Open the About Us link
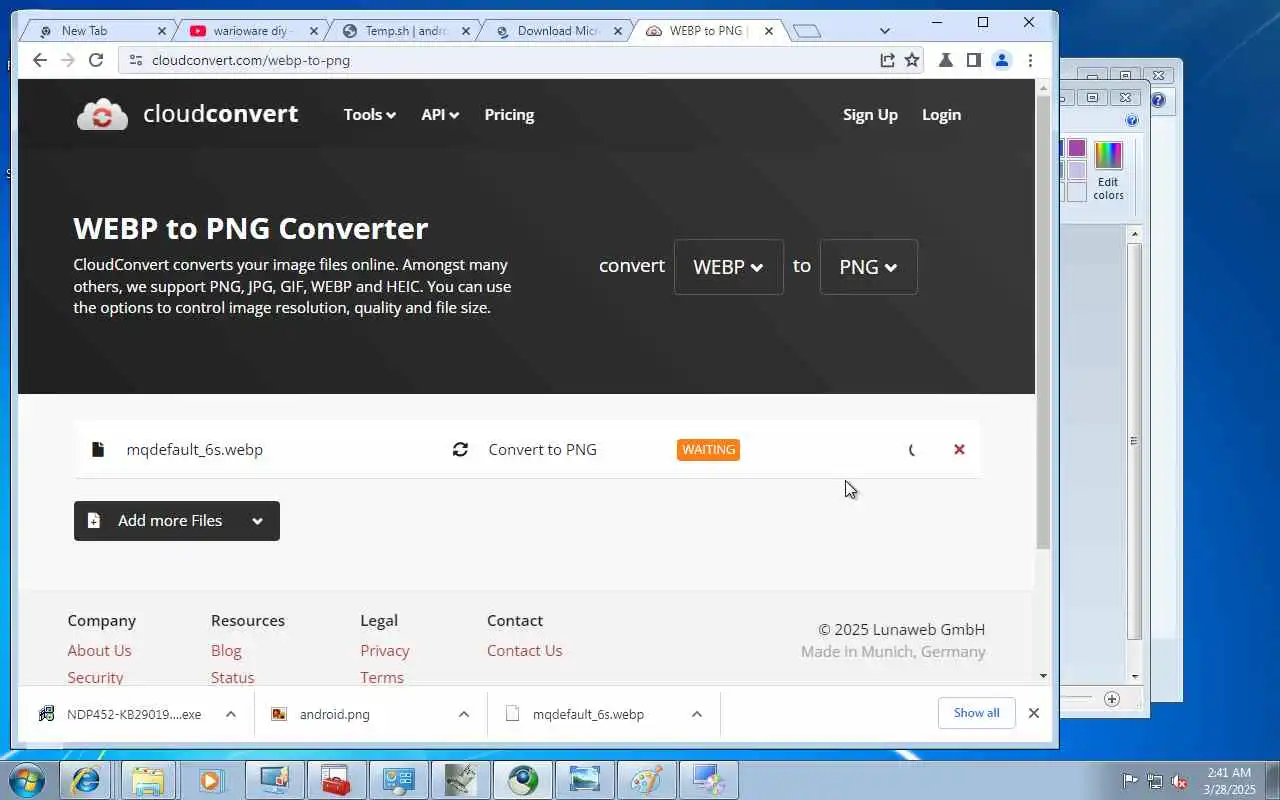The width and height of the screenshot is (1280, 800). 99,650
